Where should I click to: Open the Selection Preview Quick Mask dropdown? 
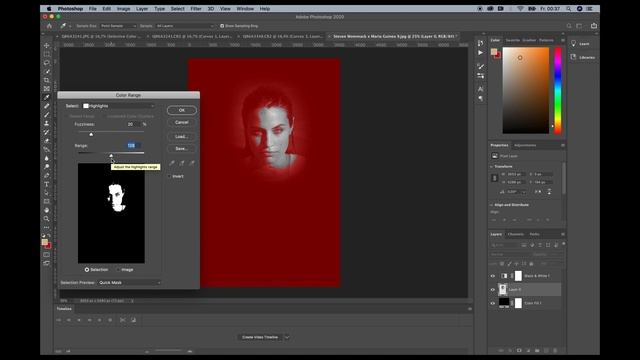click(129, 282)
